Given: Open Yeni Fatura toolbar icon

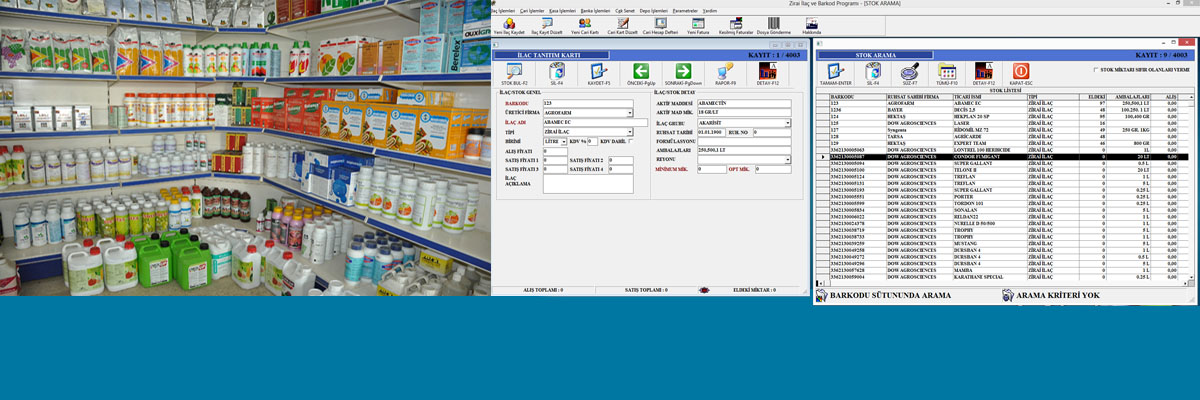Looking at the screenshot, I should point(698,23).
